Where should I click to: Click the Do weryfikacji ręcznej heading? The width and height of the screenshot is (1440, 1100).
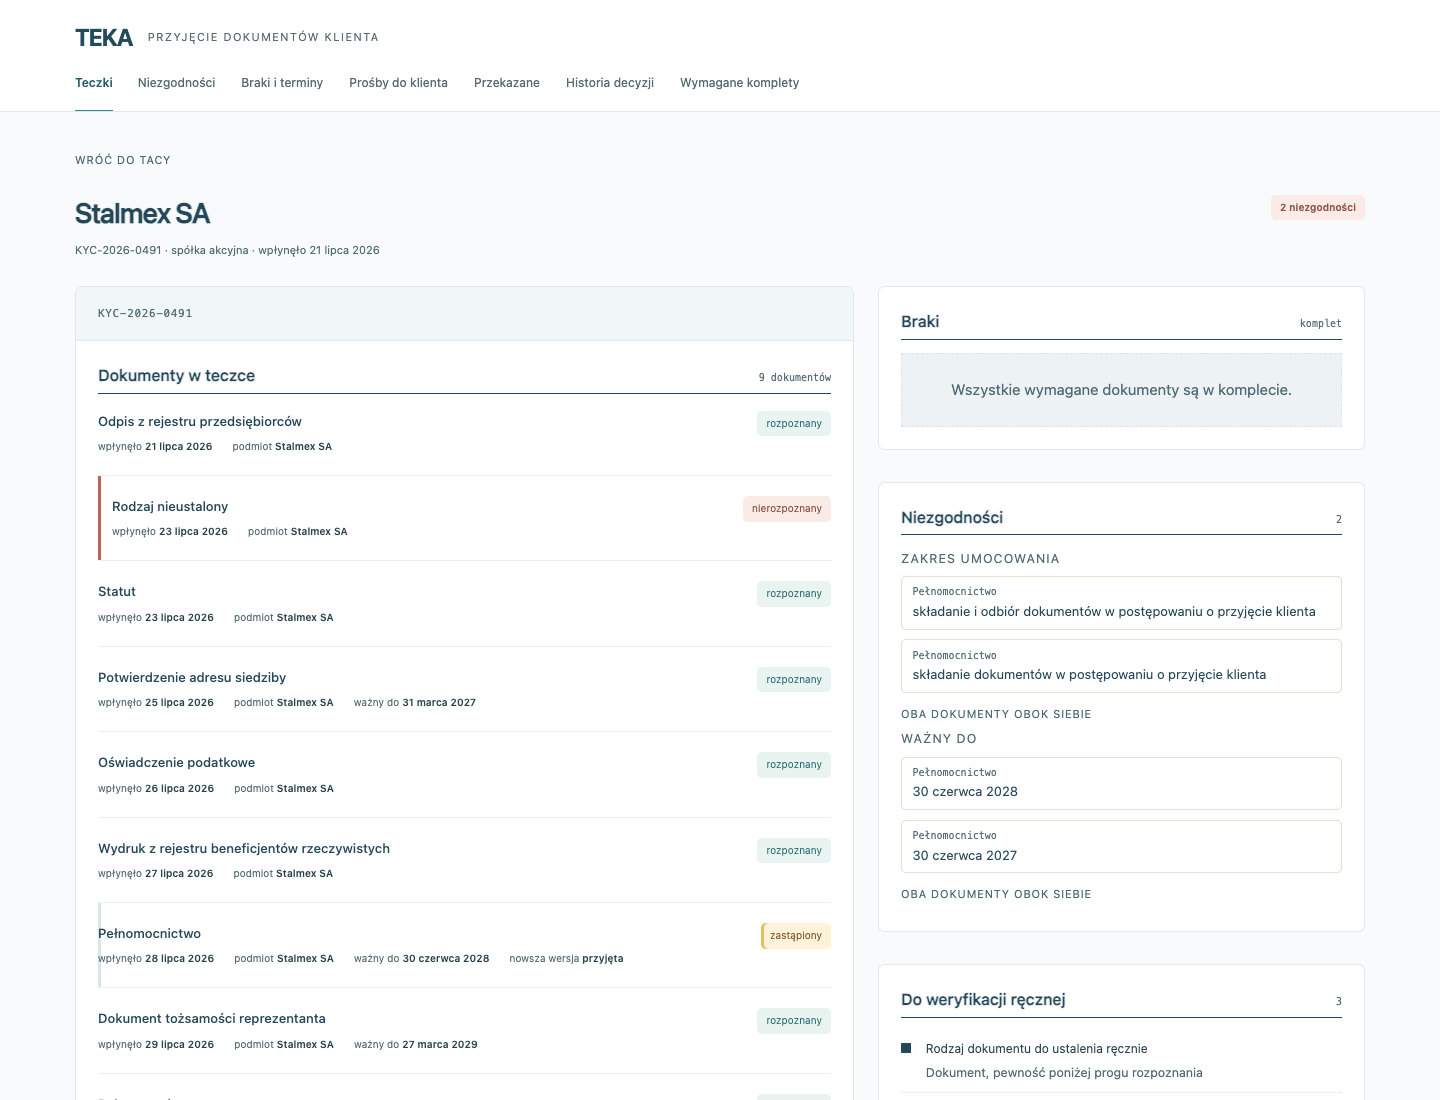[983, 1000]
